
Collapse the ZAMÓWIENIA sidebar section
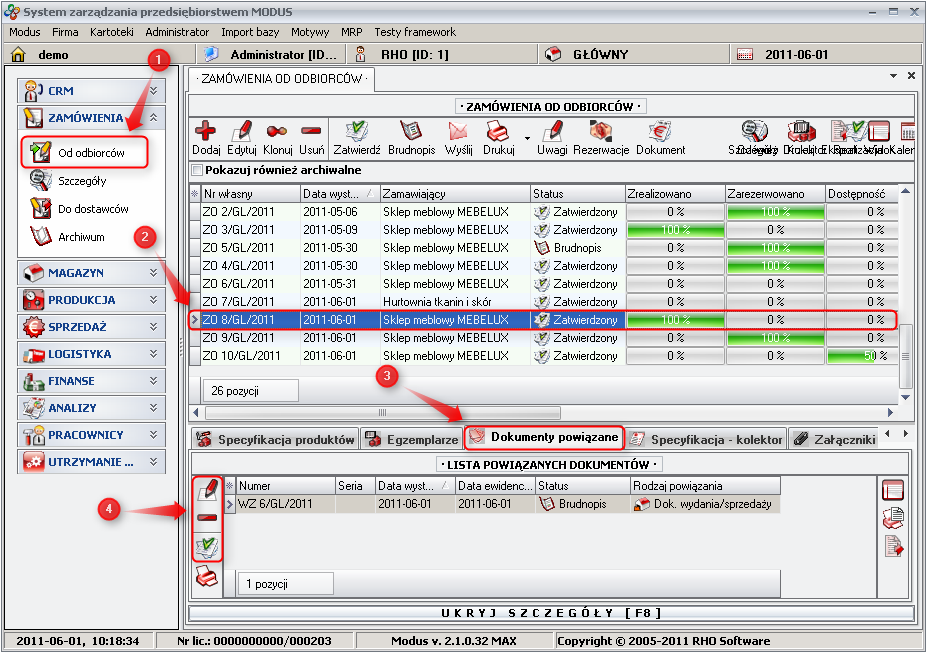153,118
